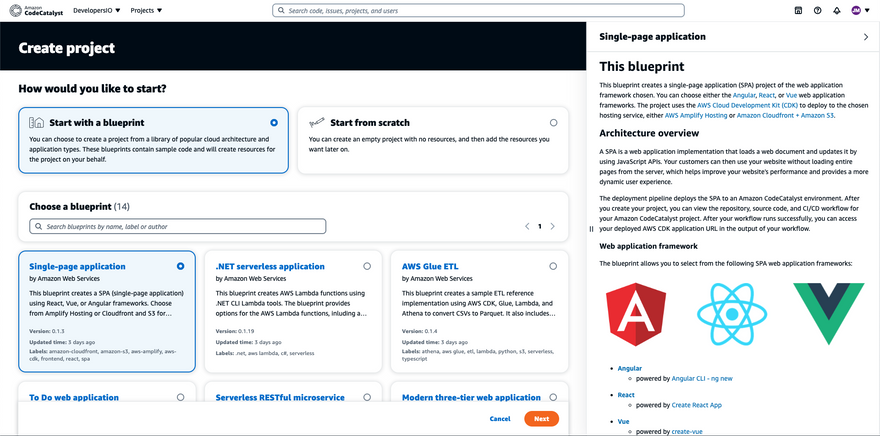Click the side panel resize handle
880x436 pixels.
click(x=591, y=229)
